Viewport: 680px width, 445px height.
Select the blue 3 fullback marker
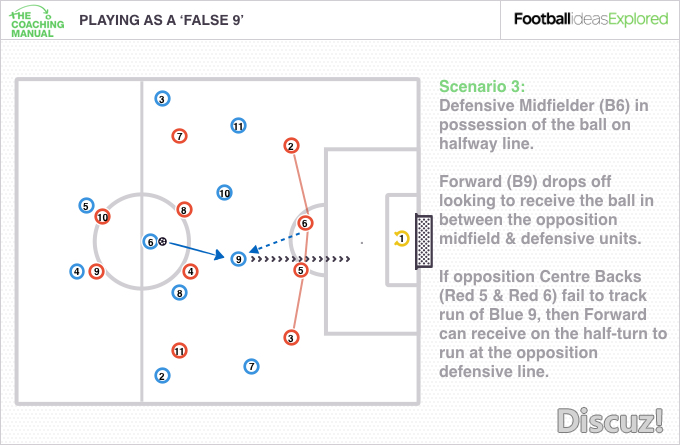click(162, 99)
